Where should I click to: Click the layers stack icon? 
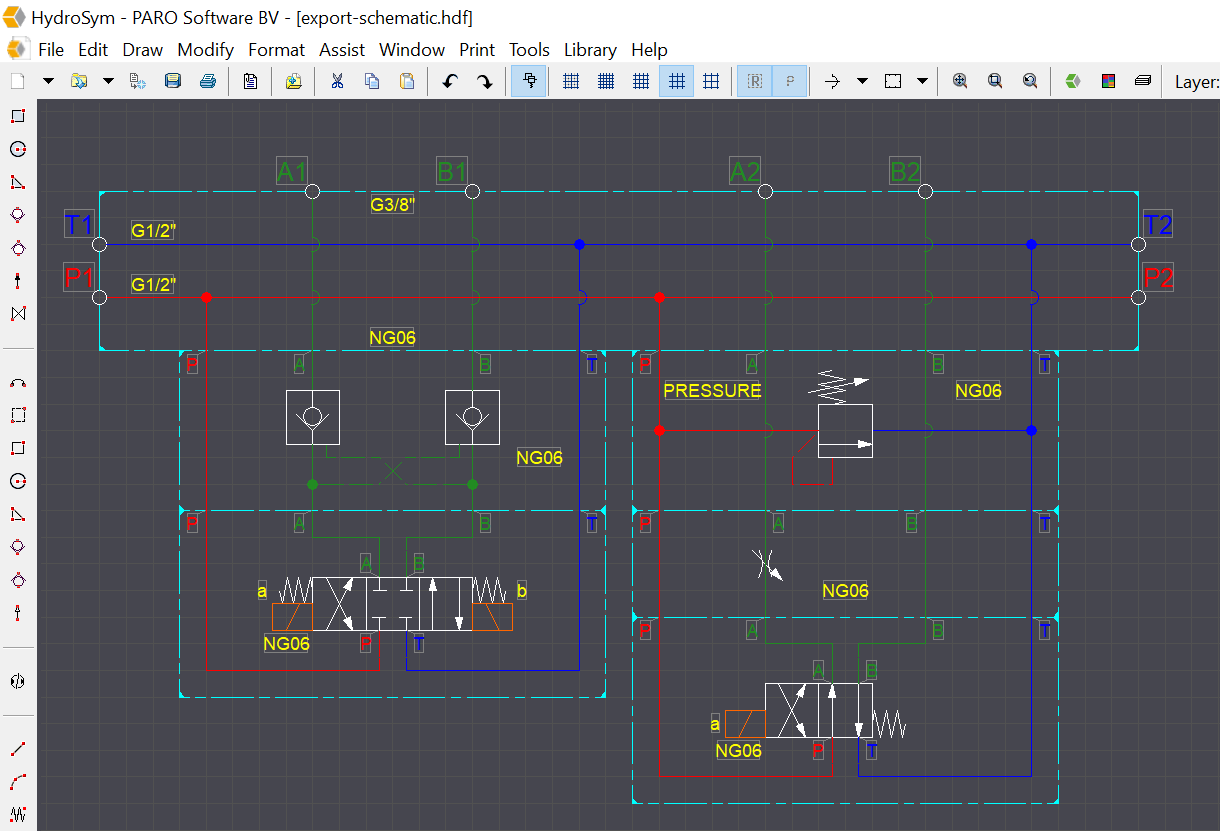[1143, 81]
